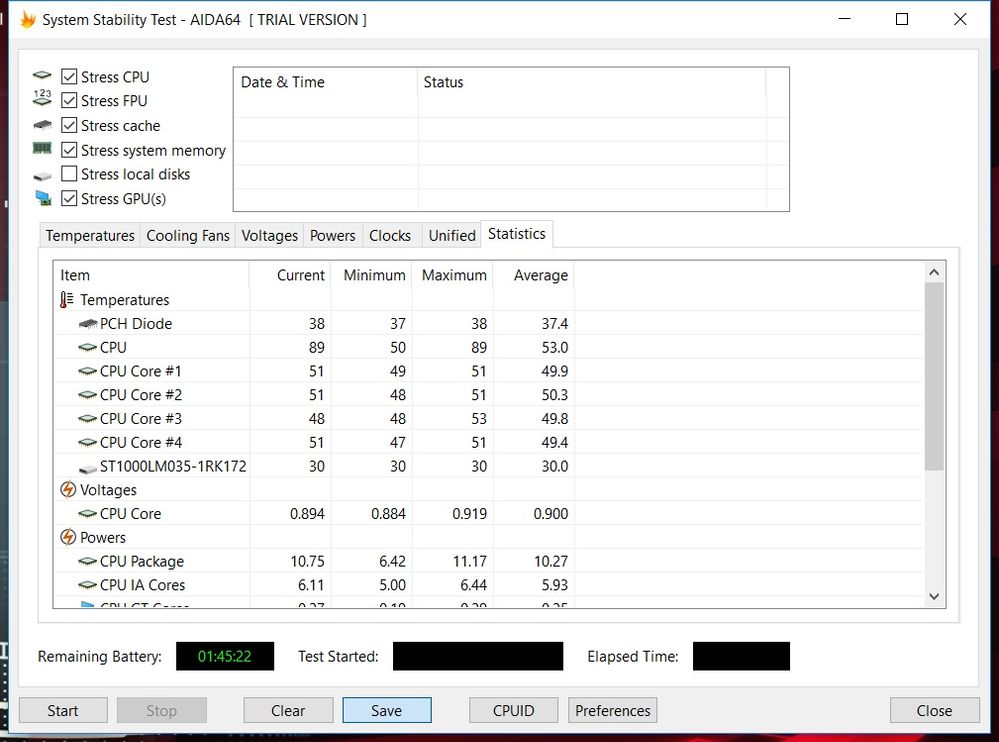999x742 pixels.
Task: Click the Elapsed Time black field
Action: click(x=741, y=656)
